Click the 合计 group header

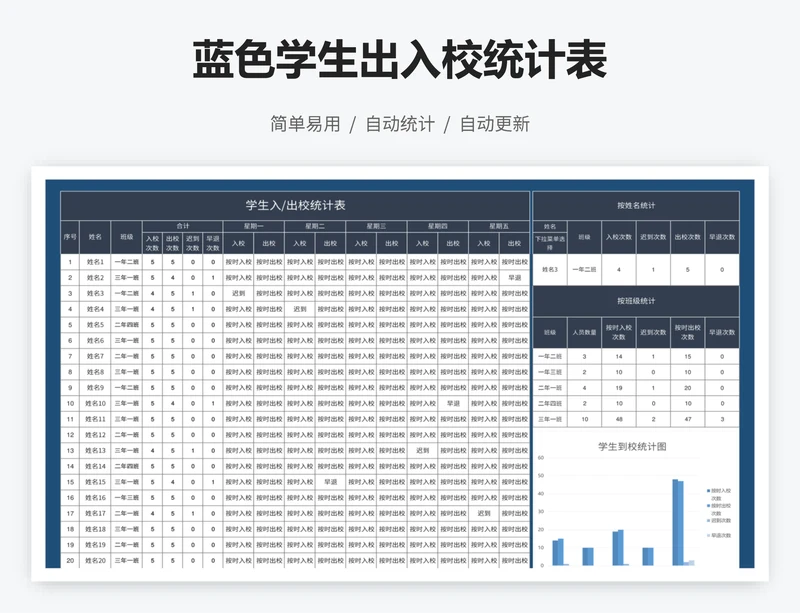(183, 226)
